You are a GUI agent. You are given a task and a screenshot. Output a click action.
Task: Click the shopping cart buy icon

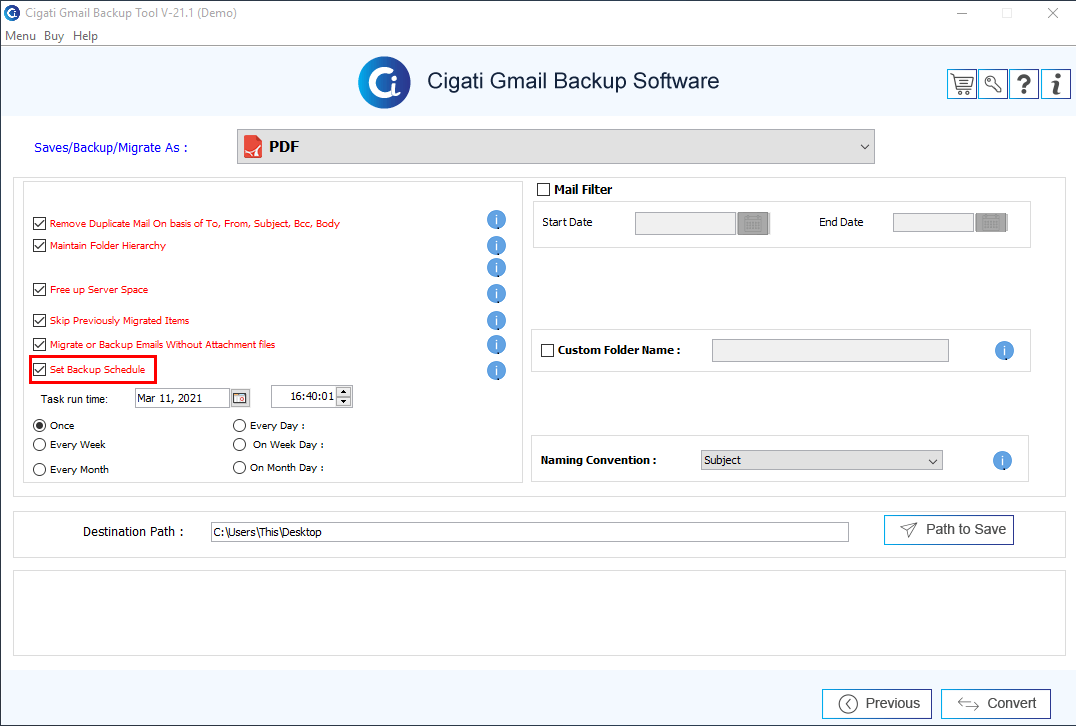[x=961, y=84]
